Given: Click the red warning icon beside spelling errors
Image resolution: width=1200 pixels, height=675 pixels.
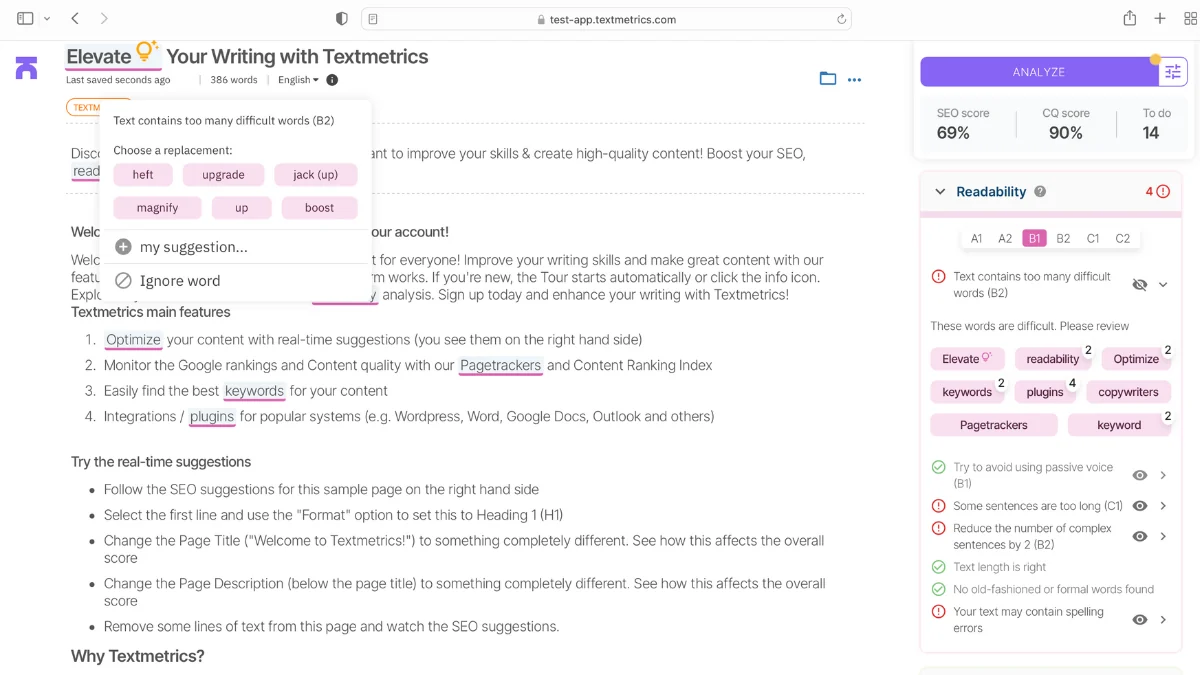Looking at the screenshot, I should (938, 612).
